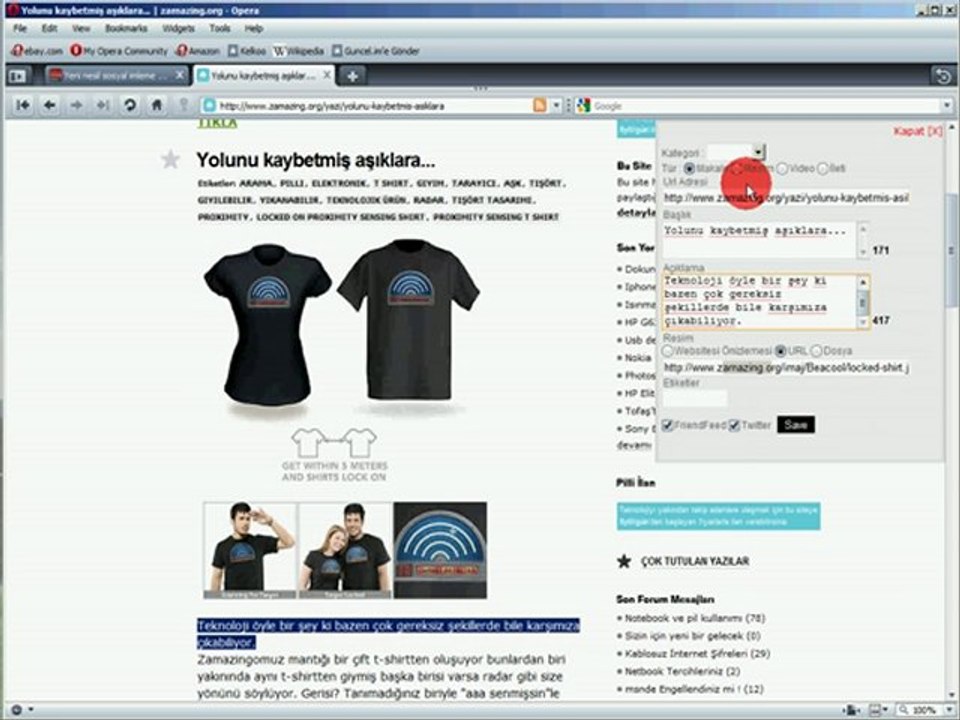Screen dimensions: 960x720
Task: Open the View menu
Action: (x=81, y=28)
